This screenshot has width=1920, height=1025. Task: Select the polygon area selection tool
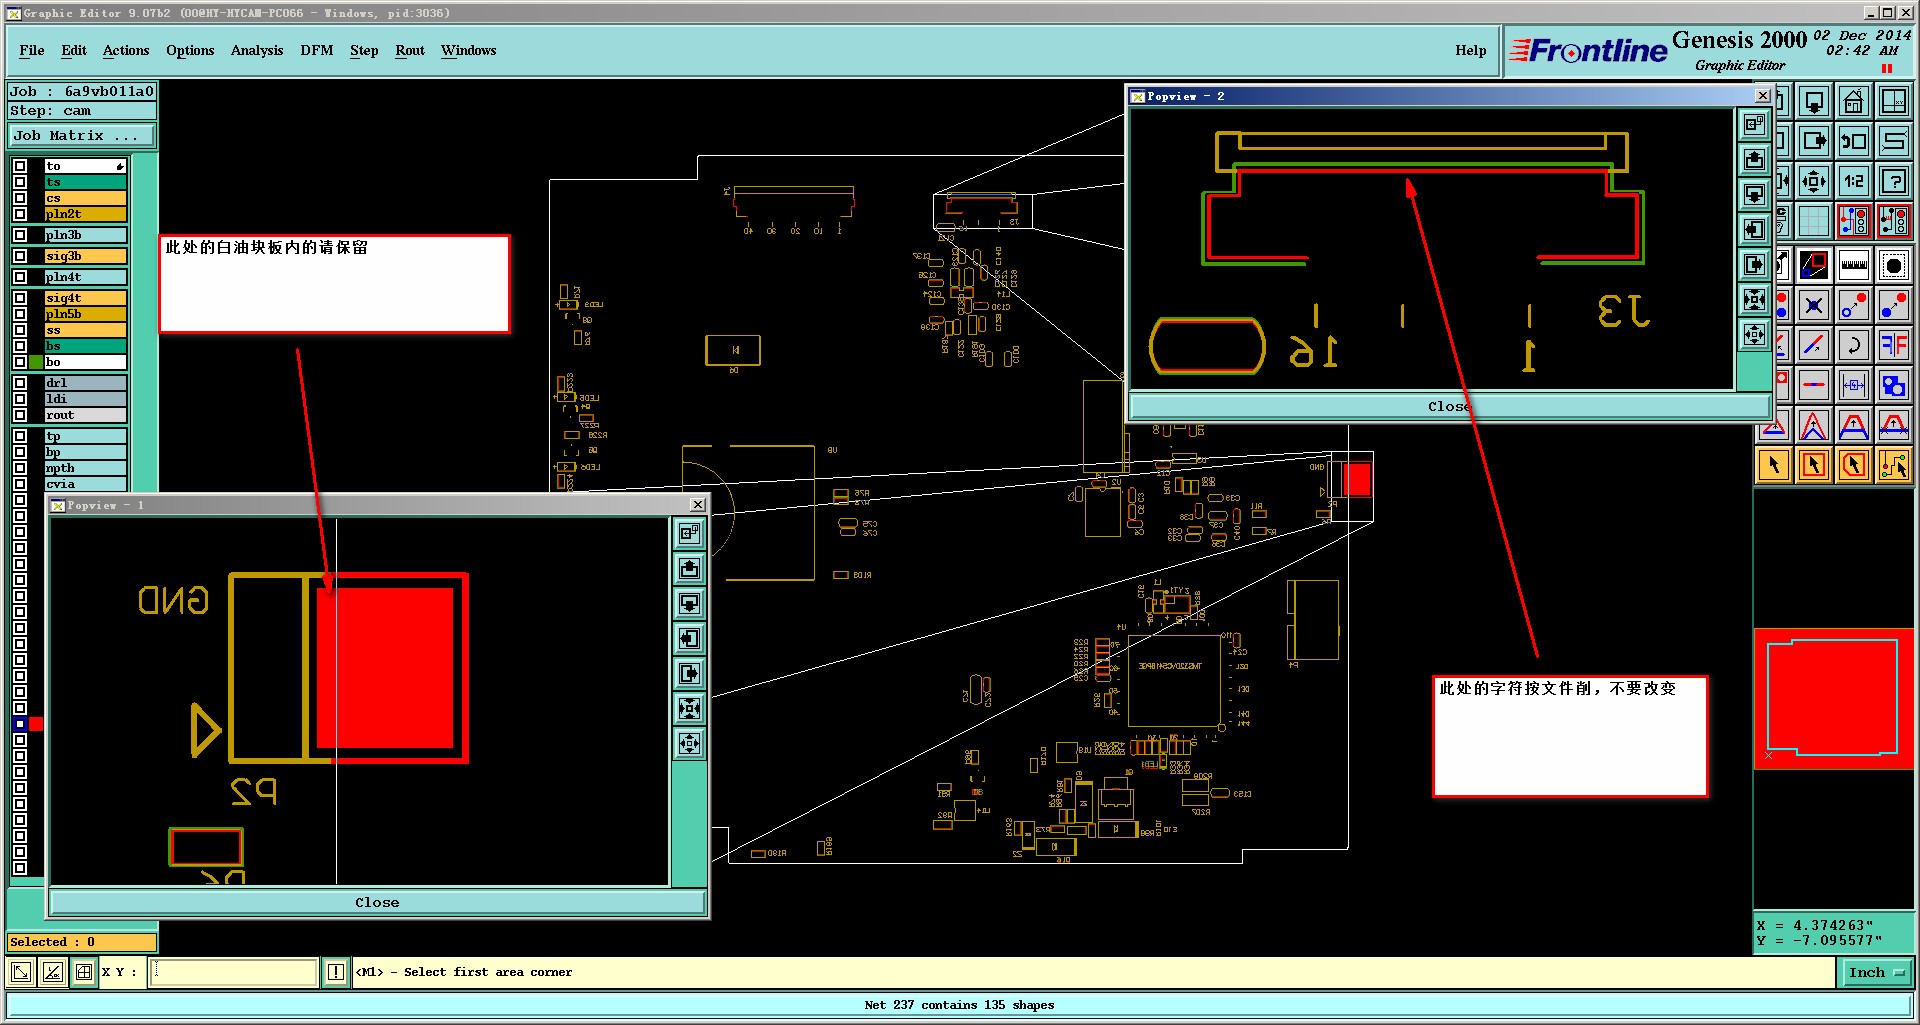pyautogui.click(x=1854, y=465)
